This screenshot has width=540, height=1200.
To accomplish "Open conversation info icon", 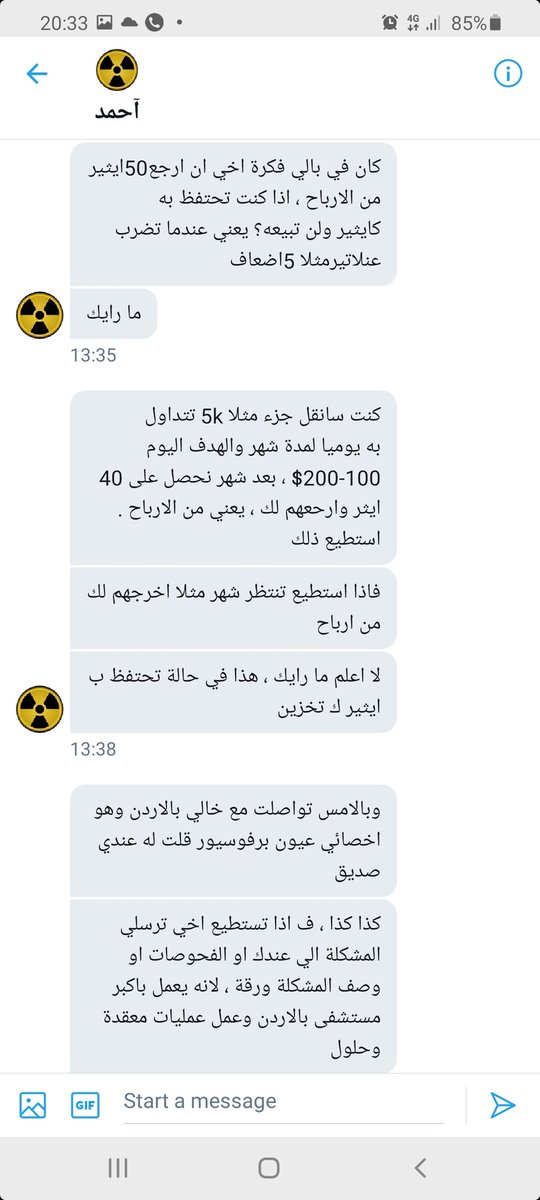I will click(x=508, y=74).
